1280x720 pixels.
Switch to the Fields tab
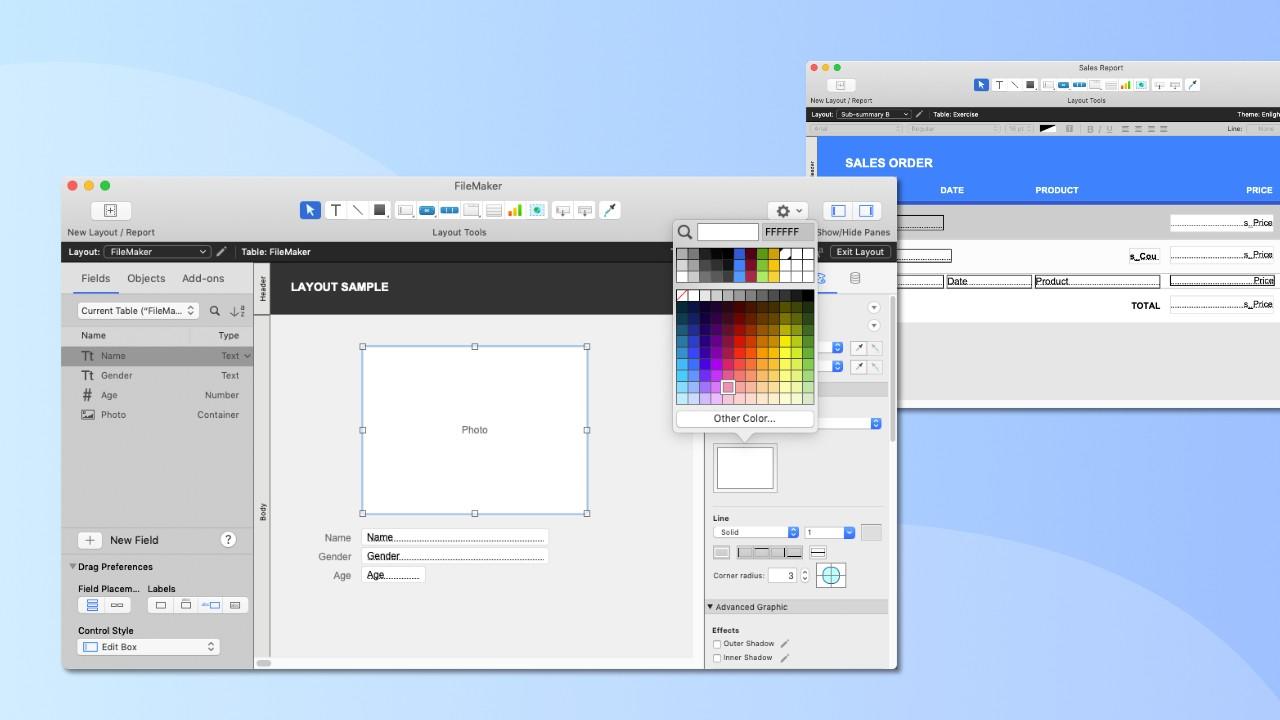[96, 278]
